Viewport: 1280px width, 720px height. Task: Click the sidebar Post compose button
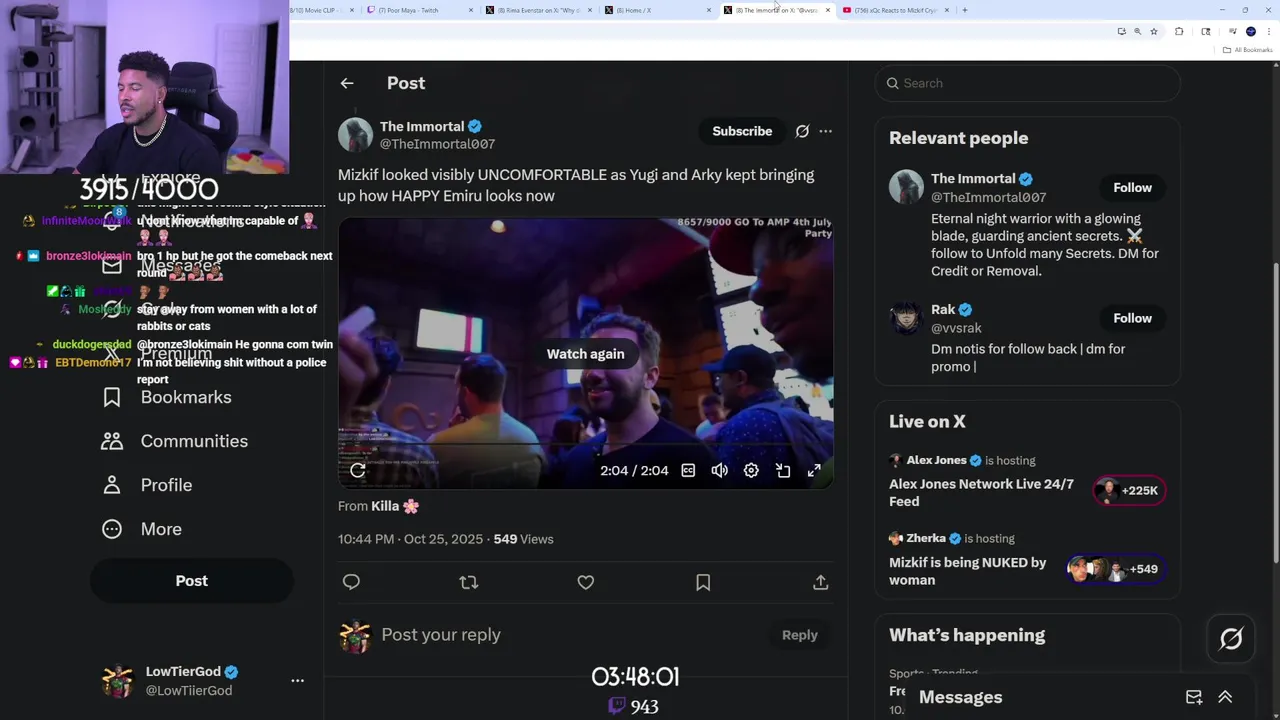point(192,581)
